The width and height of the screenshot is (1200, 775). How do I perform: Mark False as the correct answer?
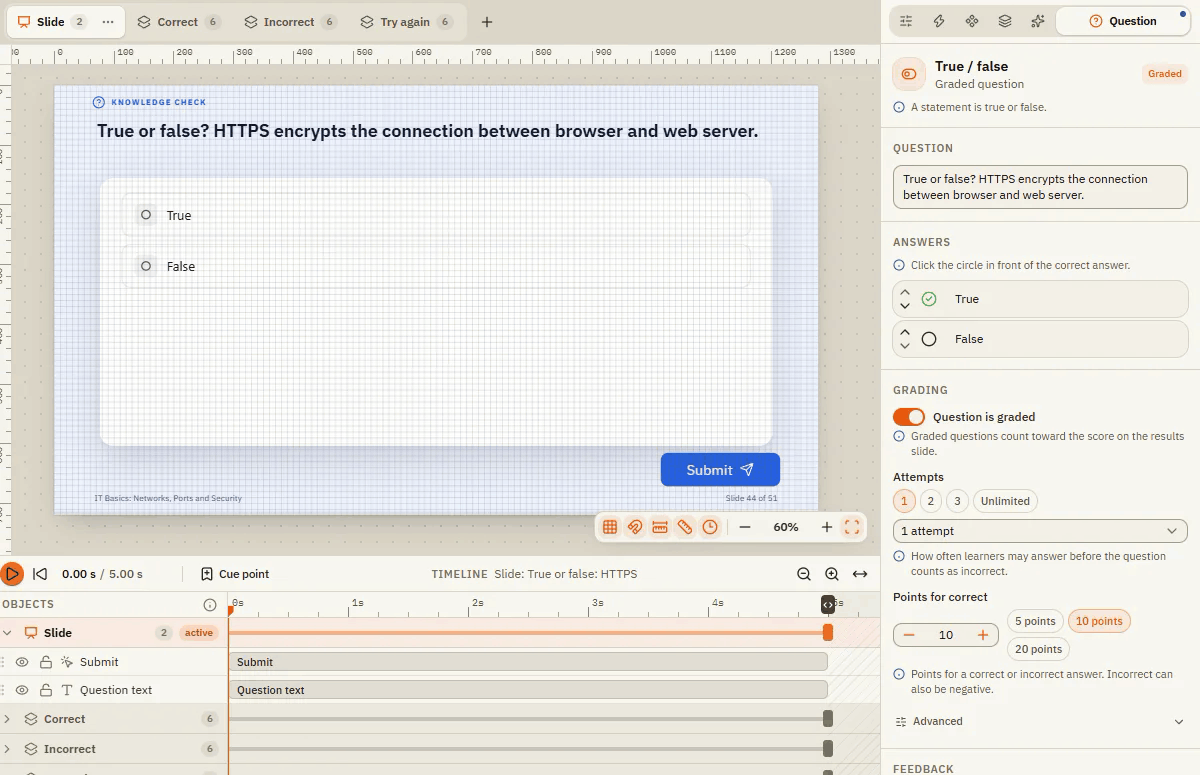click(x=929, y=339)
